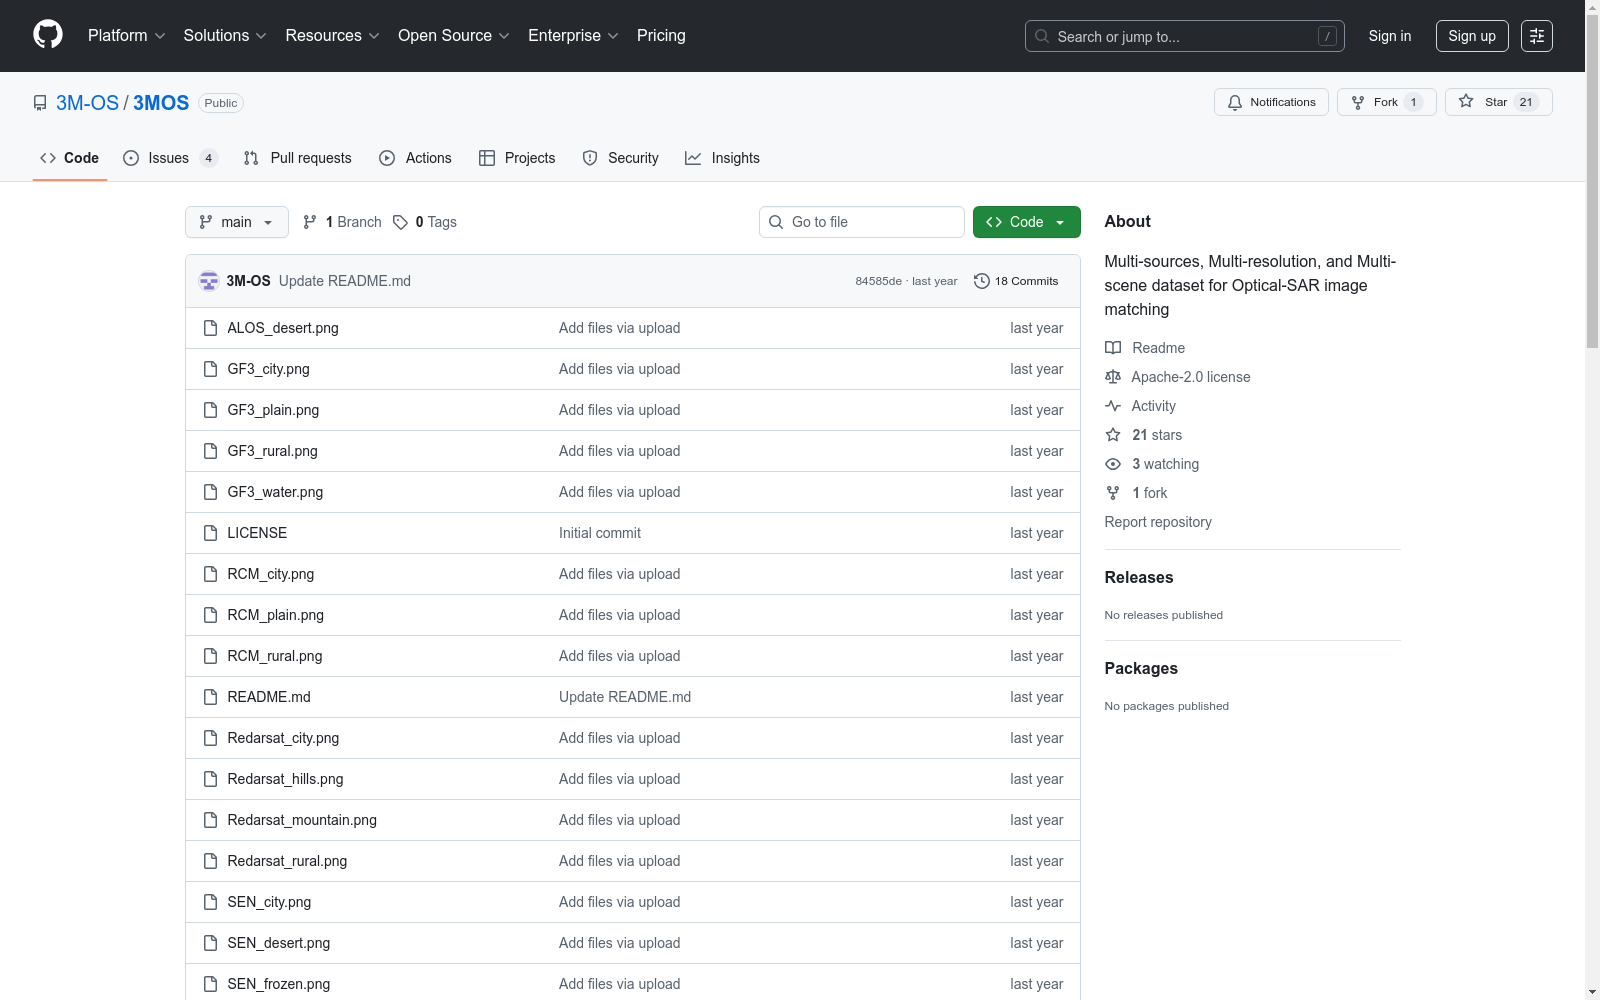
Task: Open file SEN_frozen.png
Action: (279, 984)
